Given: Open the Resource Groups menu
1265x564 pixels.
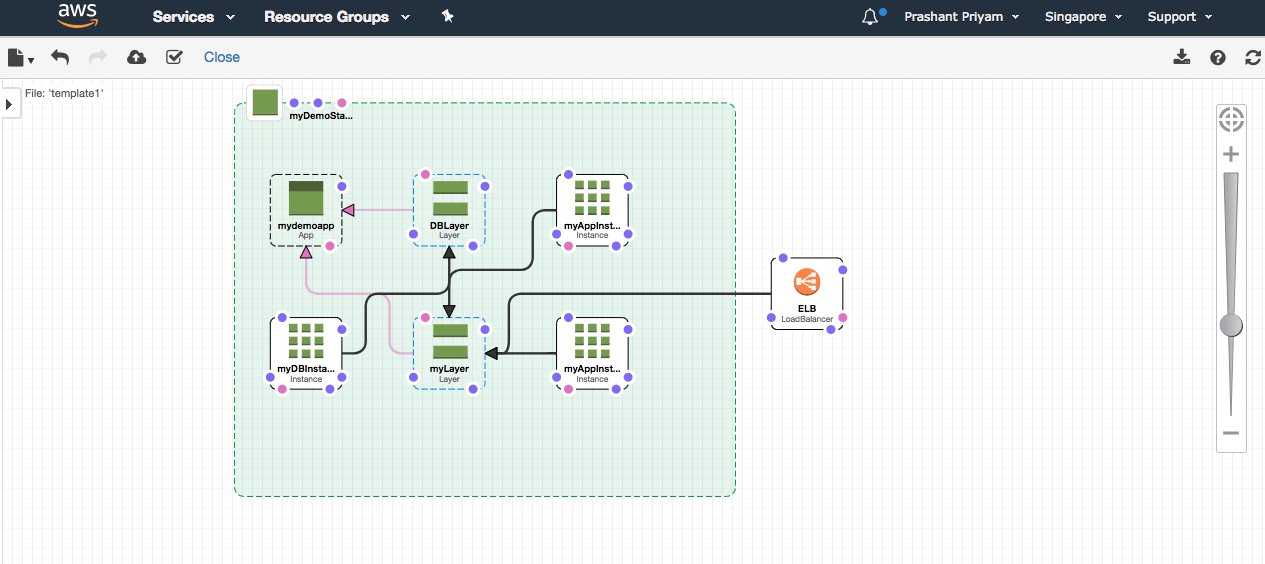Looking at the screenshot, I should coord(336,17).
